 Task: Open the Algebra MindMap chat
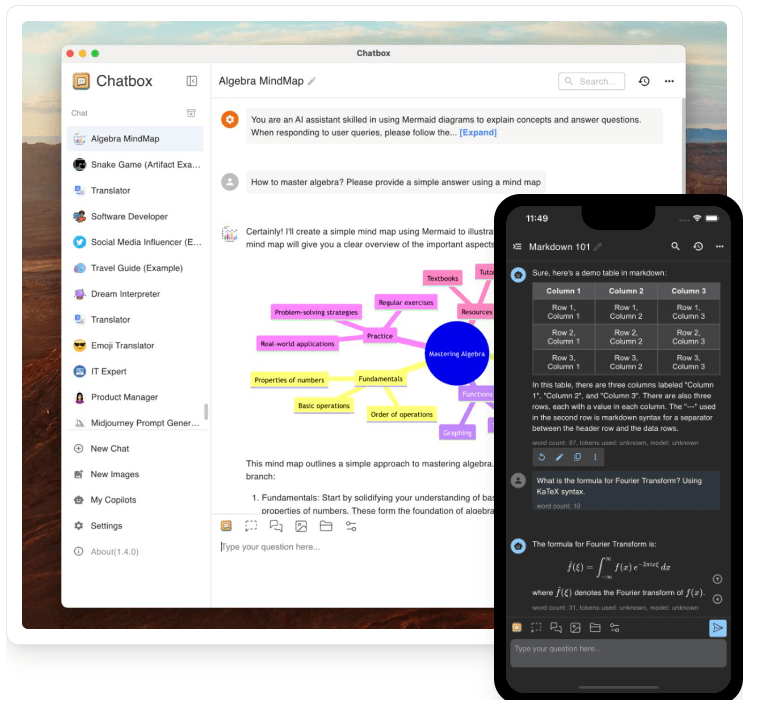coord(135,139)
